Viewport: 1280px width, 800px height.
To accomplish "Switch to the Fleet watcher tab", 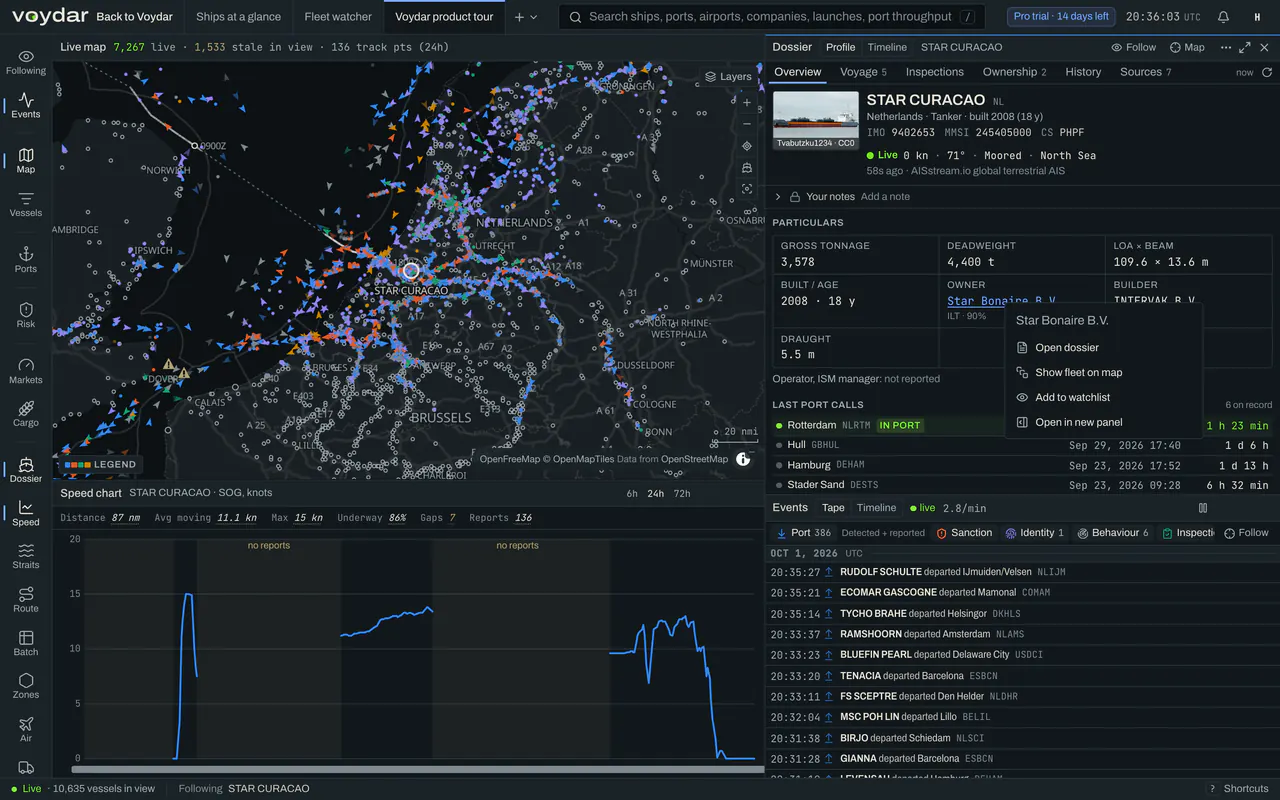I will click(x=338, y=17).
